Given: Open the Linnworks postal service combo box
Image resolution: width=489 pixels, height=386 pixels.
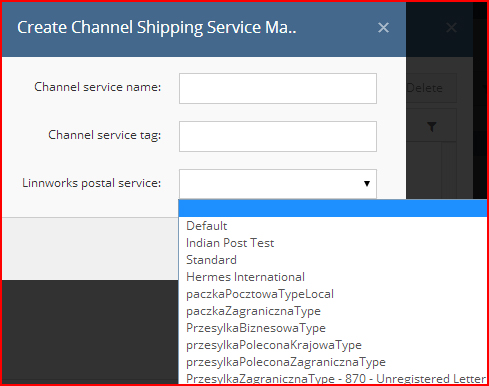Looking at the screenshot, I should [x=278, y=184].
